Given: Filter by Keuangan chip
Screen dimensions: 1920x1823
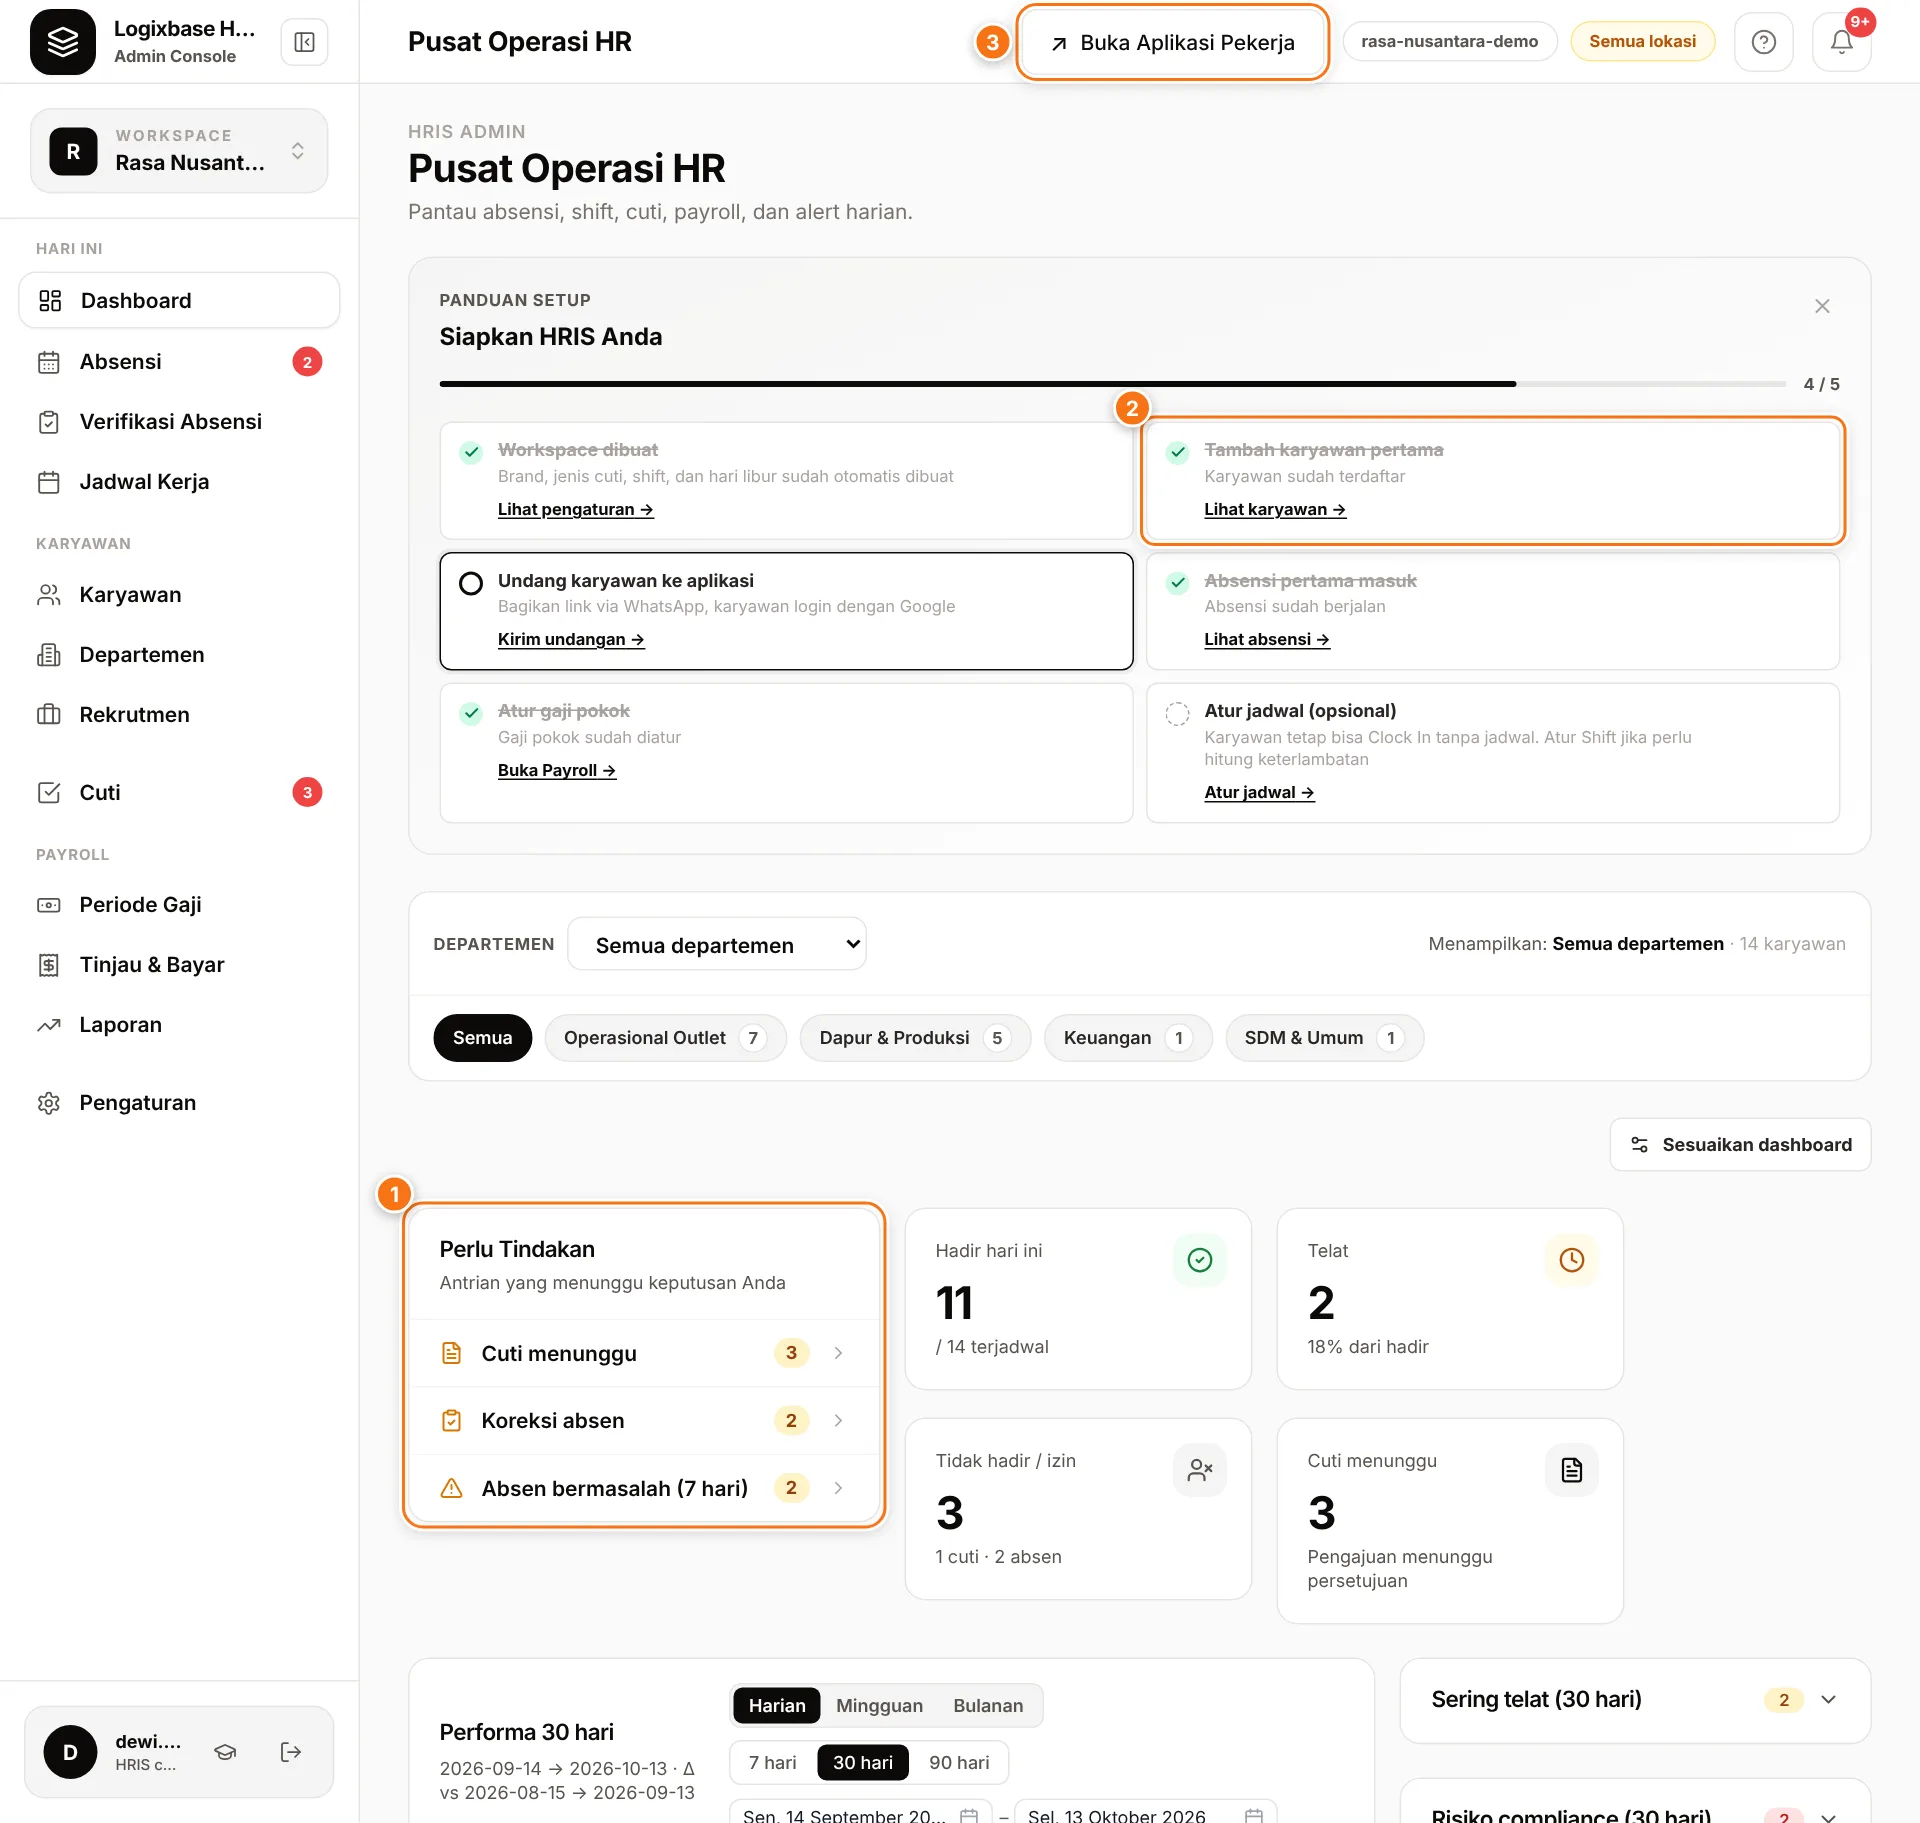Looking at the screenshot, I should 1128,1037.
